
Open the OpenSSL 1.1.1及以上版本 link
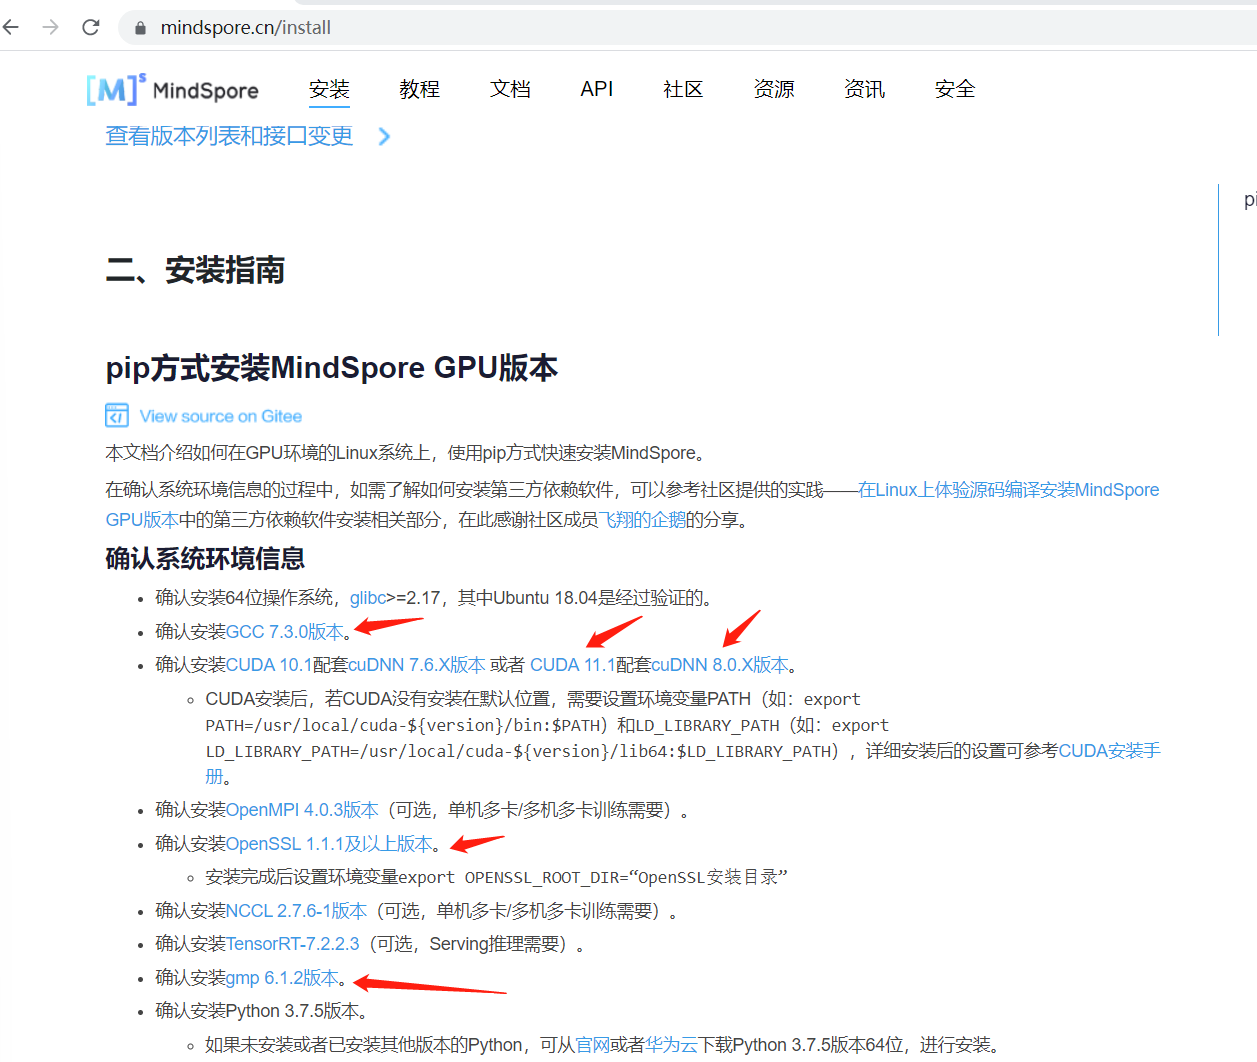pyautogui.click(x=329, y=844)
